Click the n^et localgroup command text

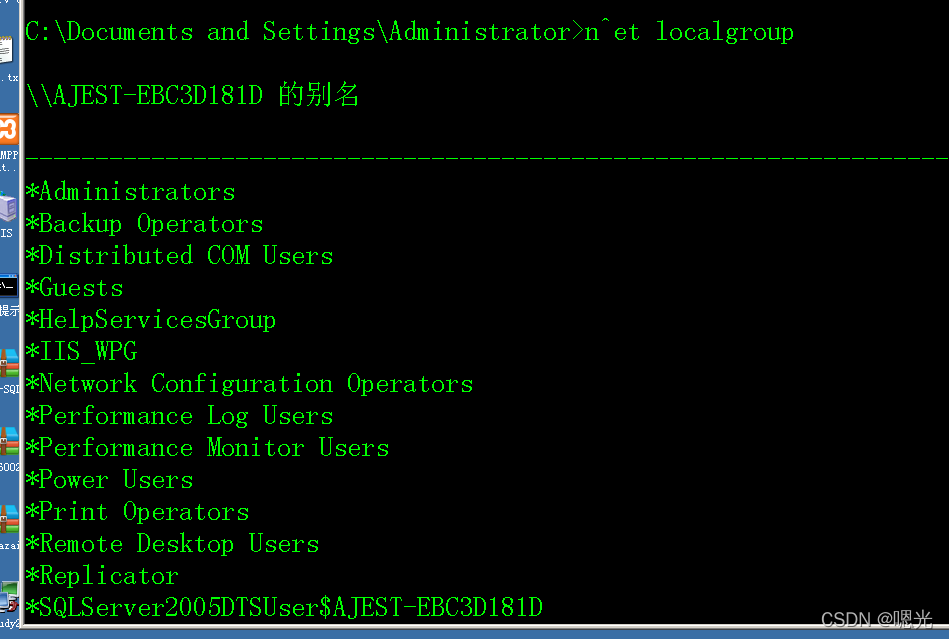point(689,31)
